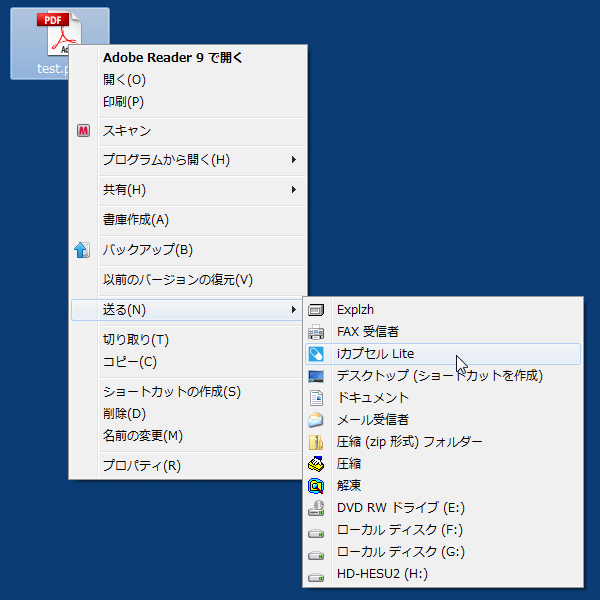600x600 pixels.
Task: Send to iカプセル Lite
Action: click(x=443, y=354)
